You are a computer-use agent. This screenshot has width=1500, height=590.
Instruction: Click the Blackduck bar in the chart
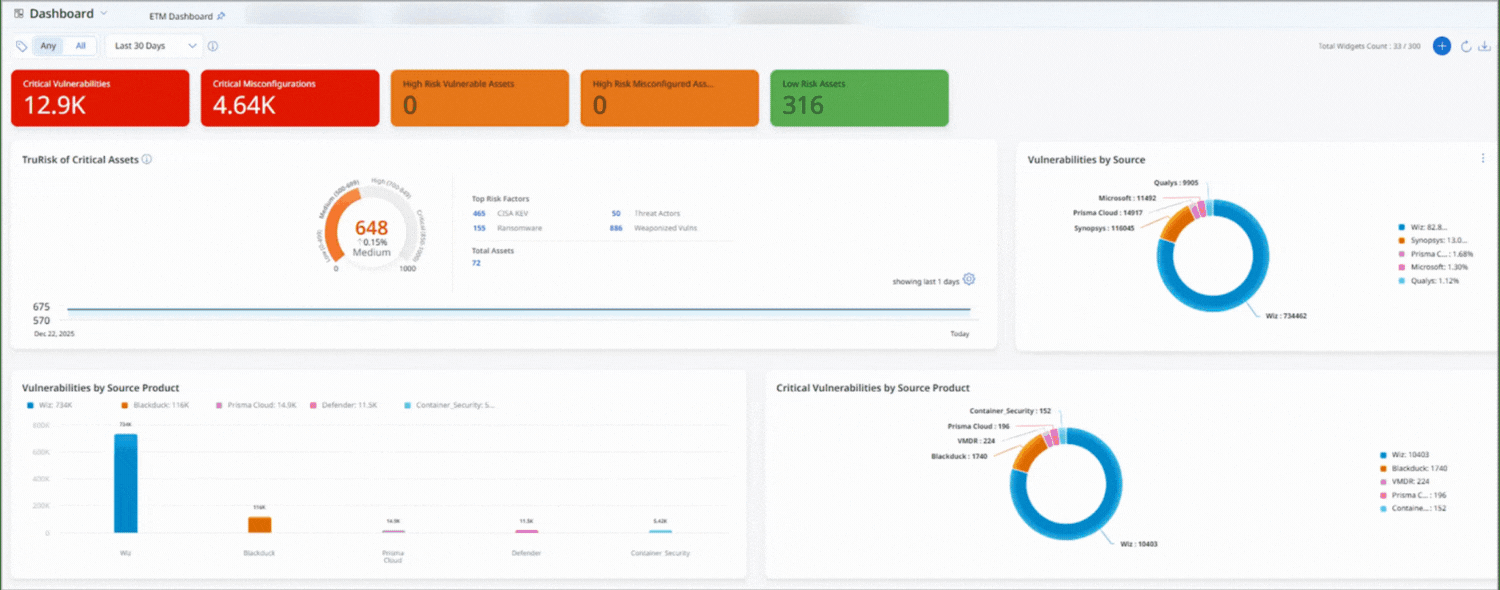(259, 524)
